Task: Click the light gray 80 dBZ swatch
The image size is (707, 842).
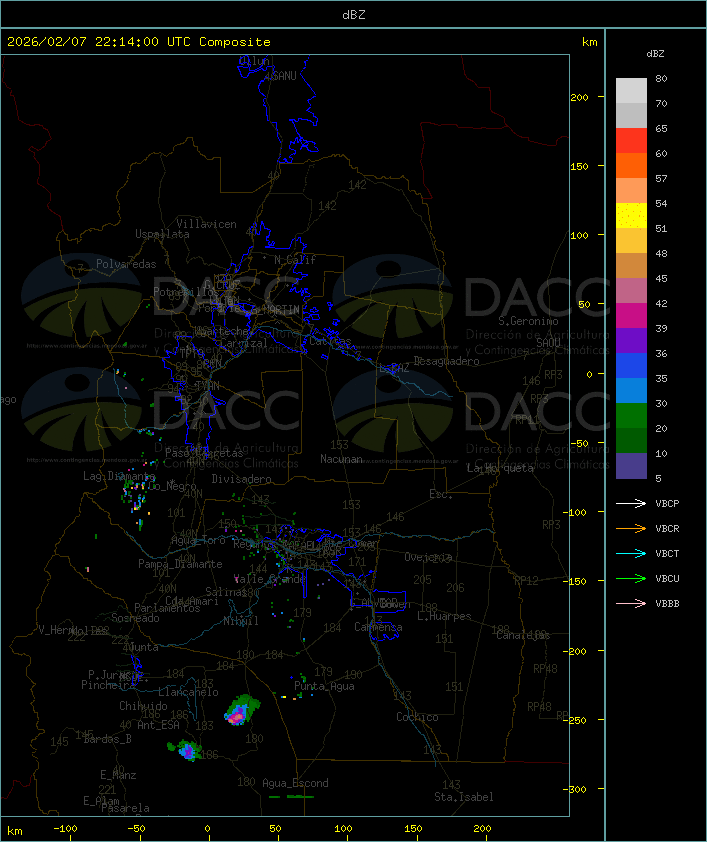Action: 631,91
